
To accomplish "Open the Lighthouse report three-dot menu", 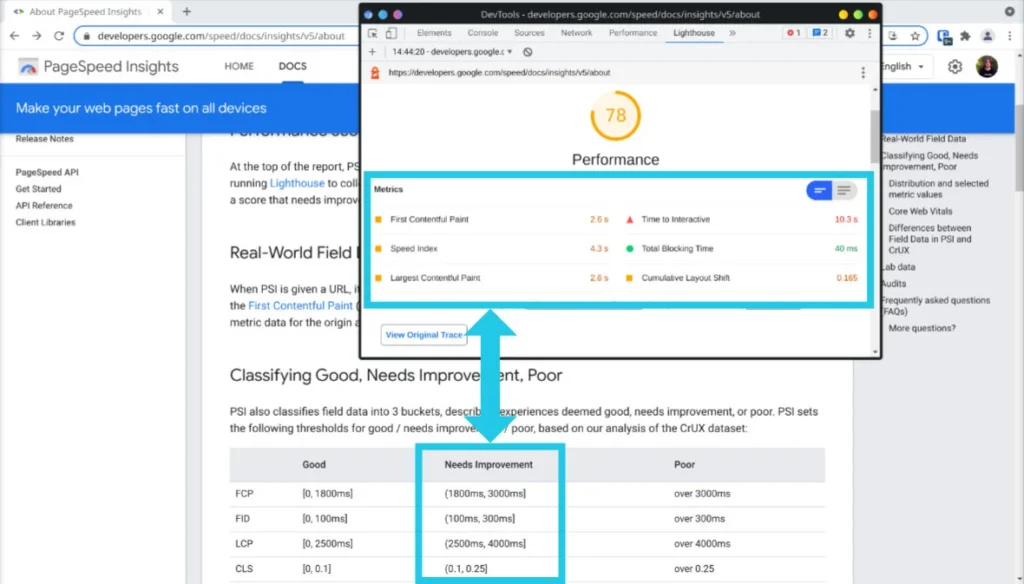I will click(x=863, y=73).
